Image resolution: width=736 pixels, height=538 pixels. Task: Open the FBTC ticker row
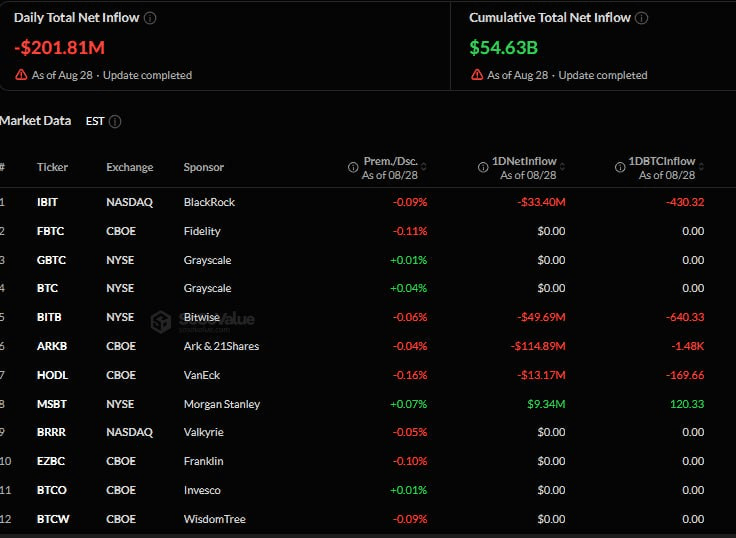368,231
